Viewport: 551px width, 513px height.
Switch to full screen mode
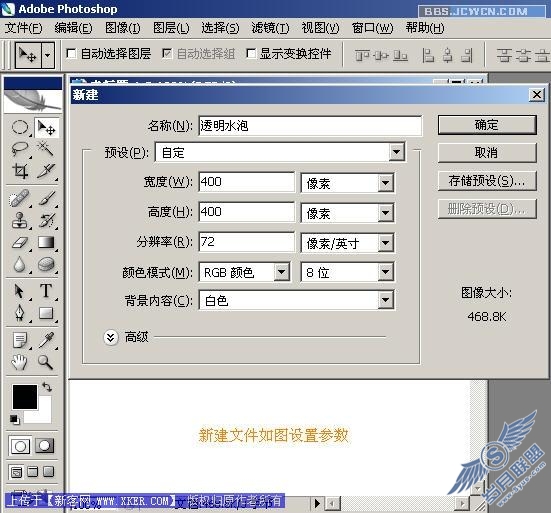48,472
